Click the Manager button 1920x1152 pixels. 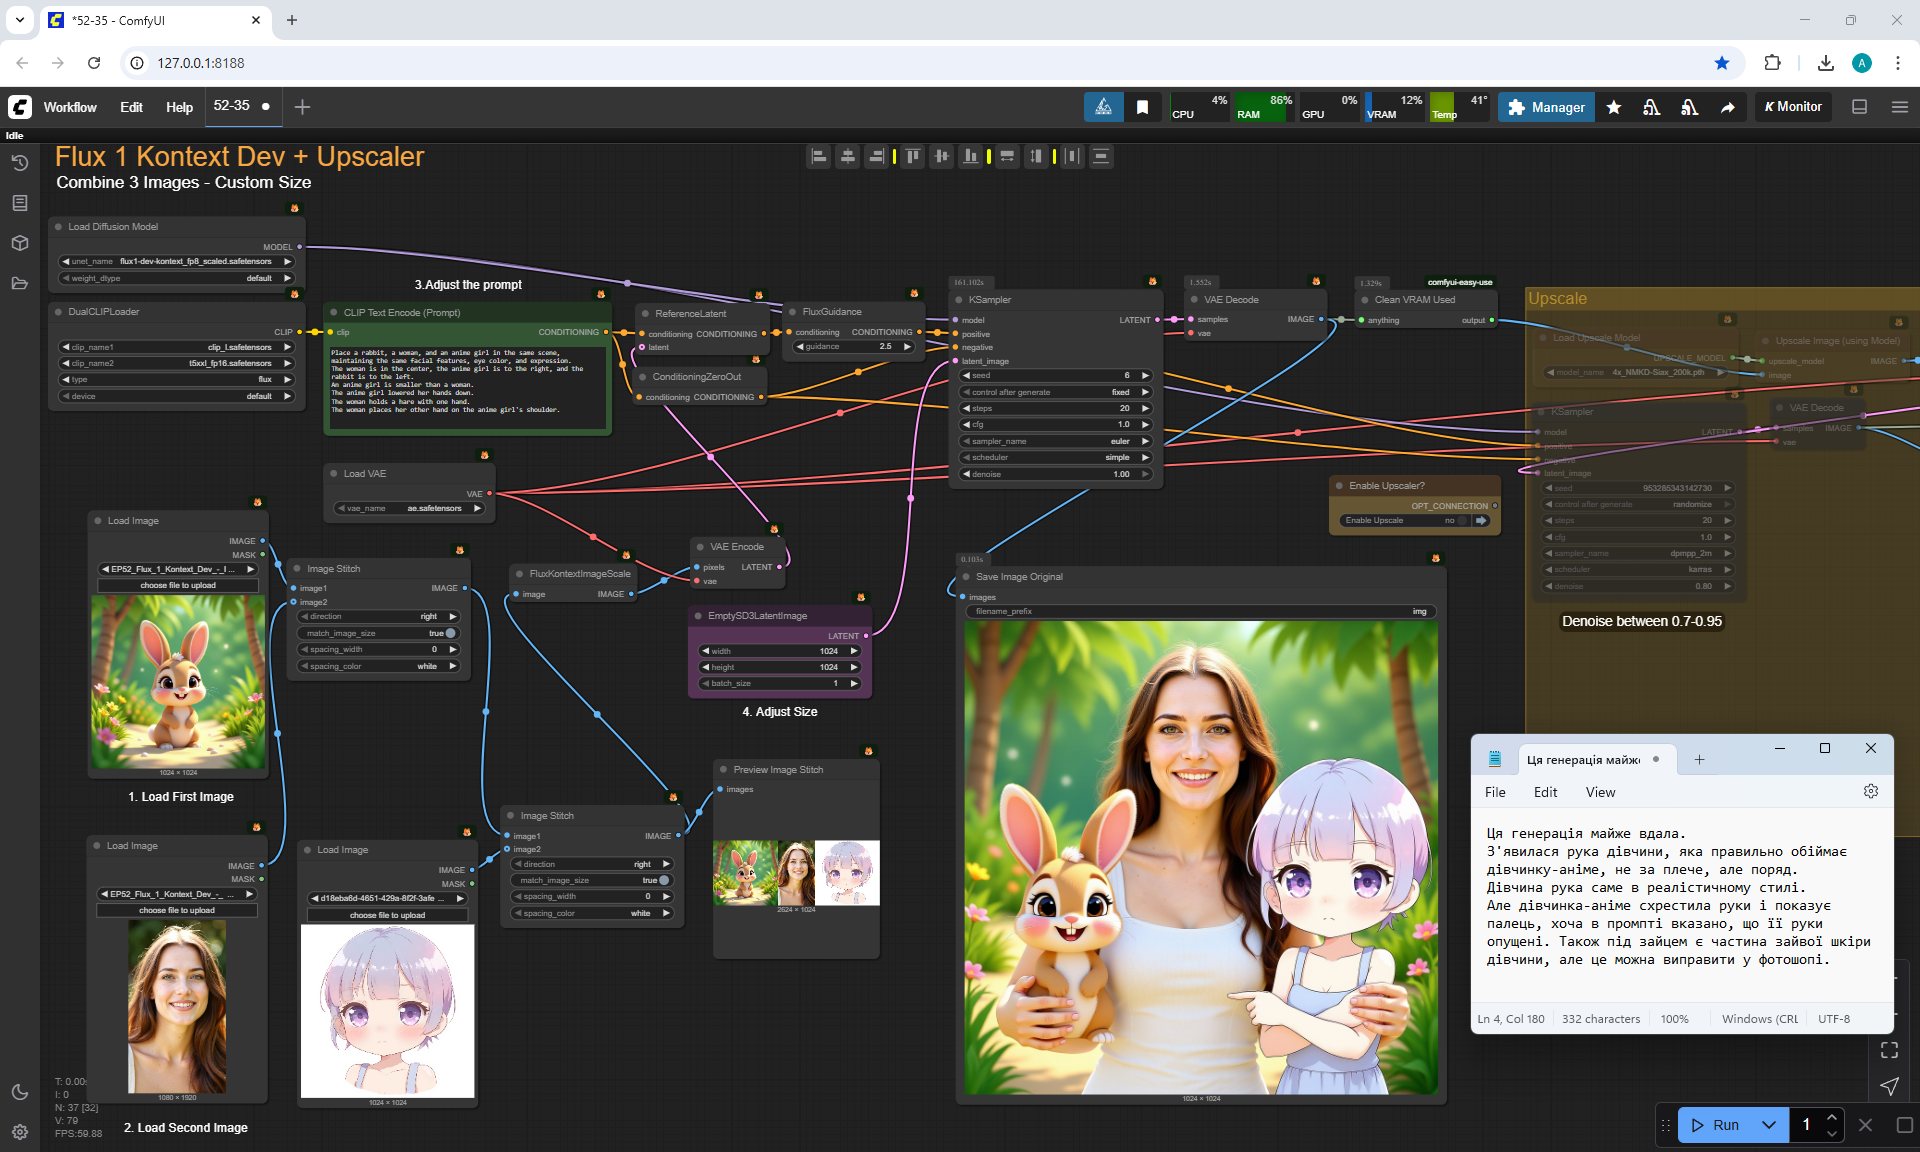(x=1546, y=107)
